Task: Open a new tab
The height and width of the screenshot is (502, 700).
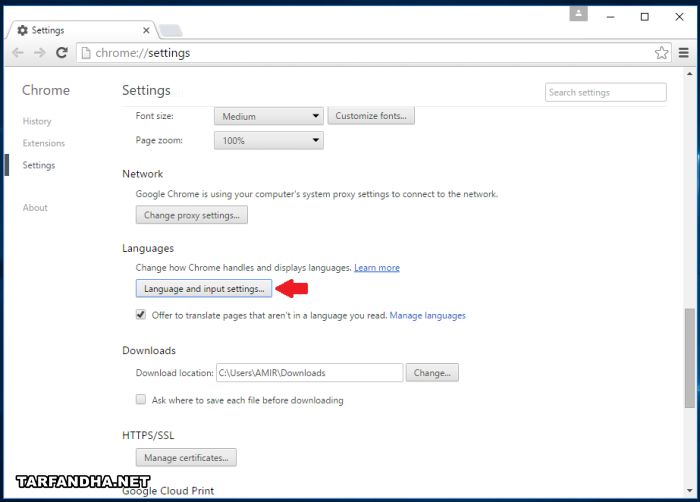Action: coord(170,30)
